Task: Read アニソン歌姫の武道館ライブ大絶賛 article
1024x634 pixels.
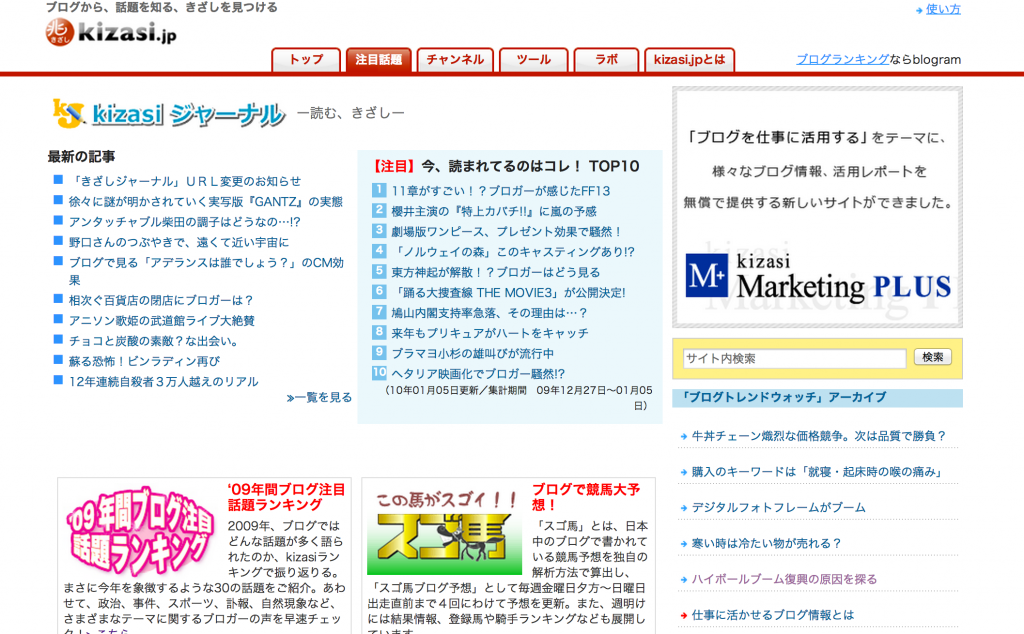Action: click(x=161, y=321)
